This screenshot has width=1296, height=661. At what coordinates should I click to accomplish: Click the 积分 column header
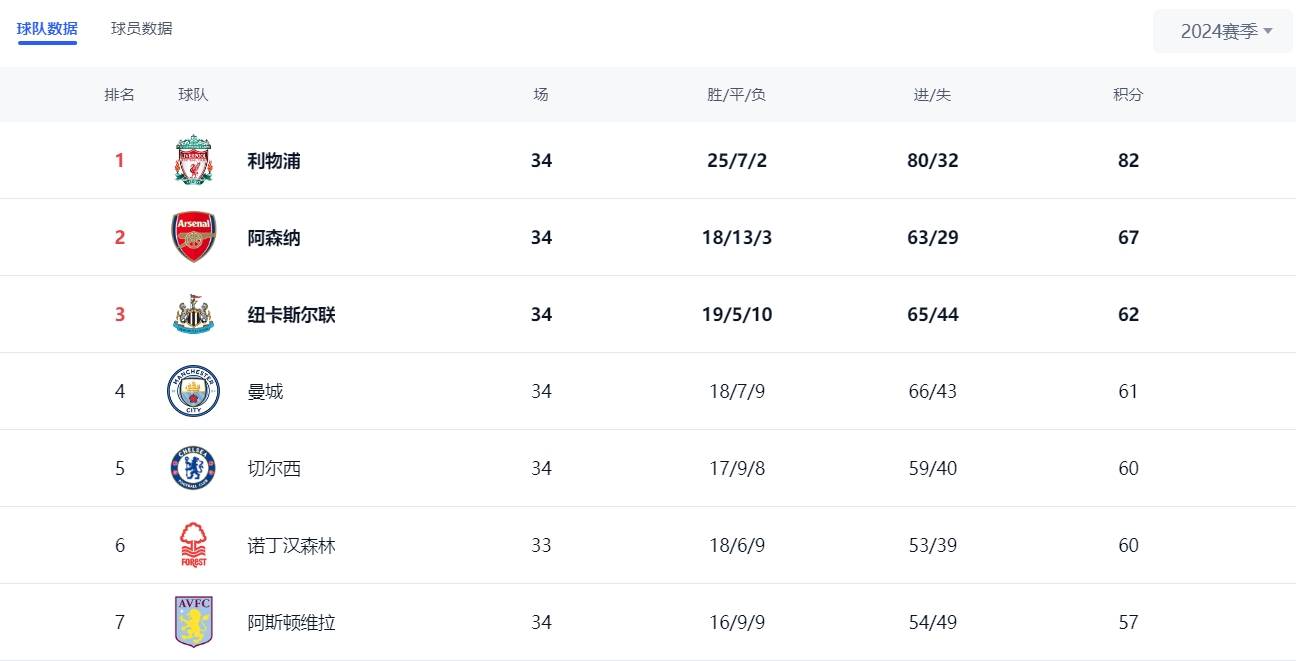pos(1128,95)
